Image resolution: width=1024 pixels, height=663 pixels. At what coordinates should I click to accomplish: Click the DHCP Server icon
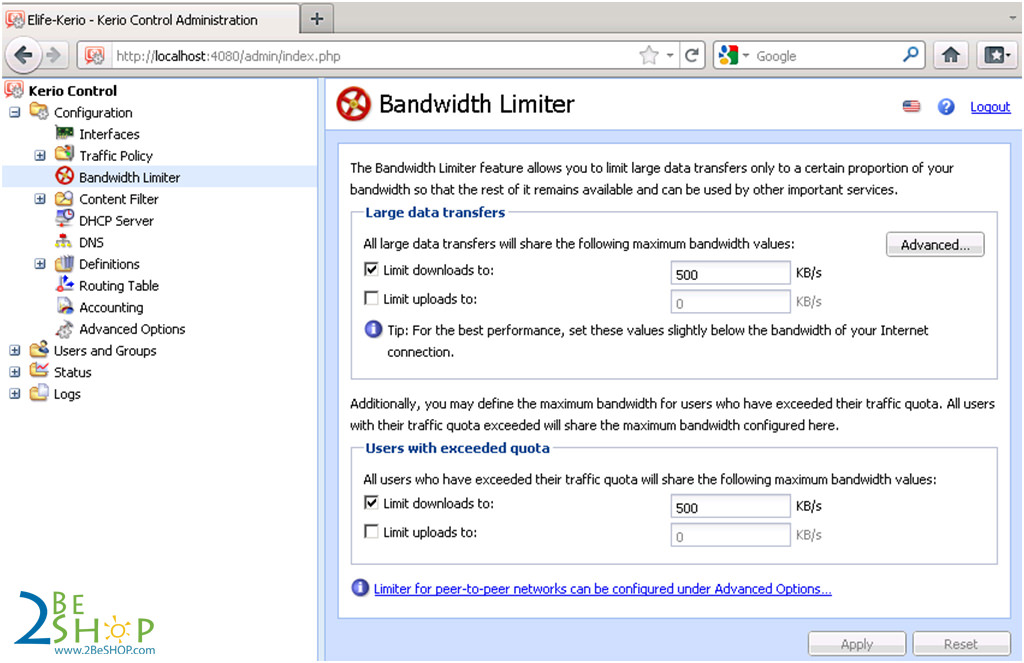pyautogui.click(x=64, y=219)
